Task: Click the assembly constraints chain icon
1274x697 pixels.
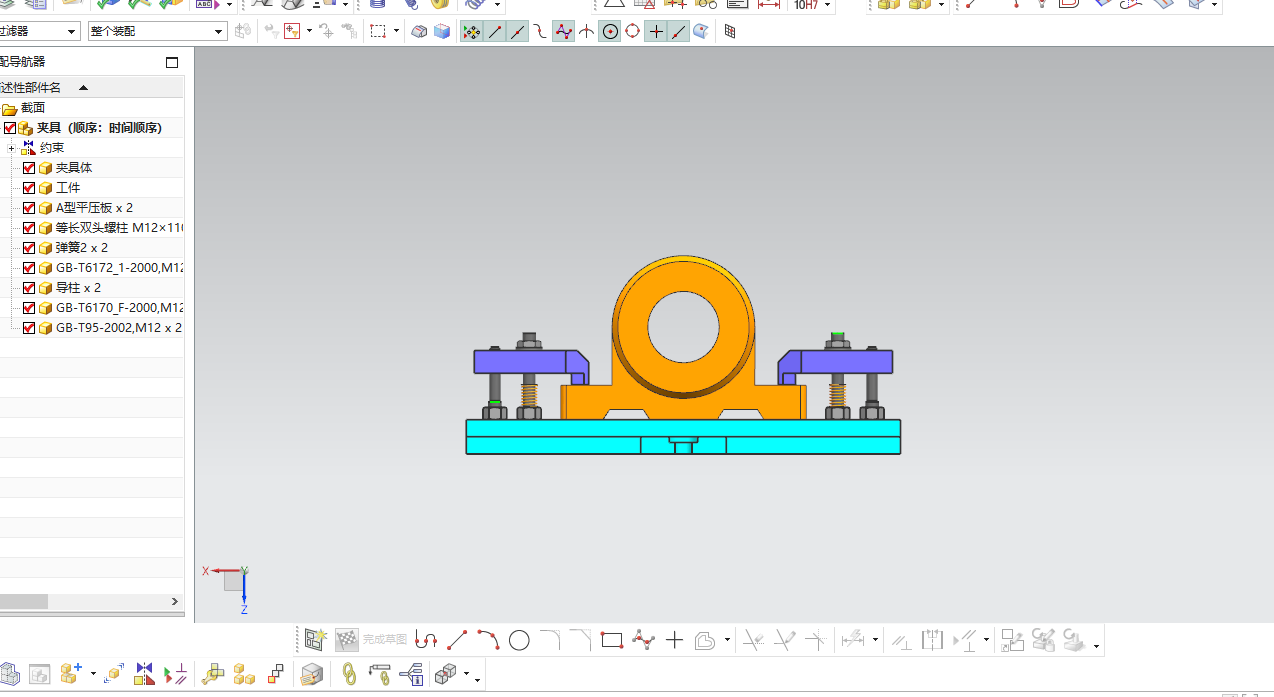Action: click(349, 675)
